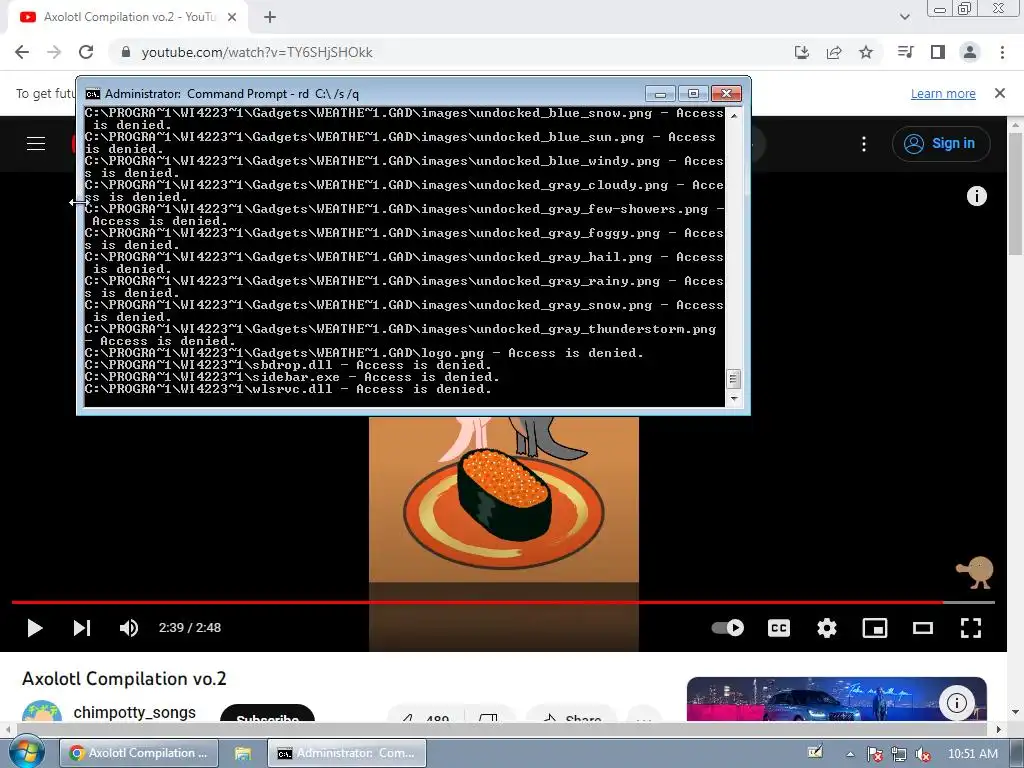Open Windows Explorer from taskbar
Viewport: 1024px width, 768px height.
tap(243, 753)
